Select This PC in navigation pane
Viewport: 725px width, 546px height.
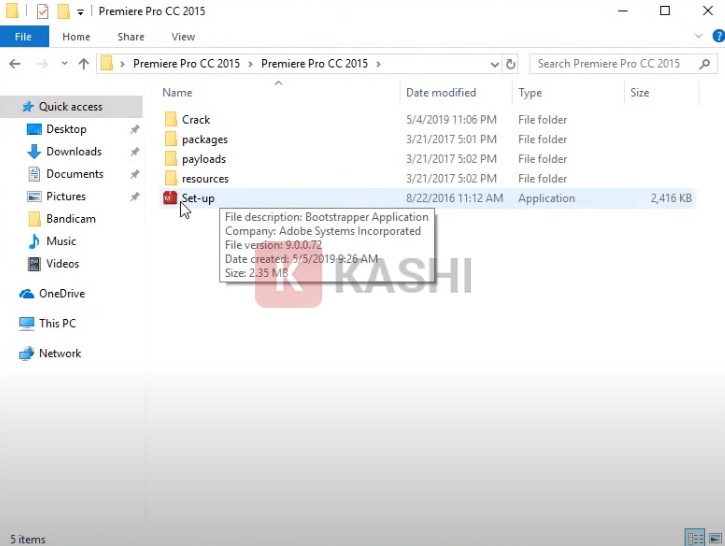pyautogui.click(x=57, y=323)
